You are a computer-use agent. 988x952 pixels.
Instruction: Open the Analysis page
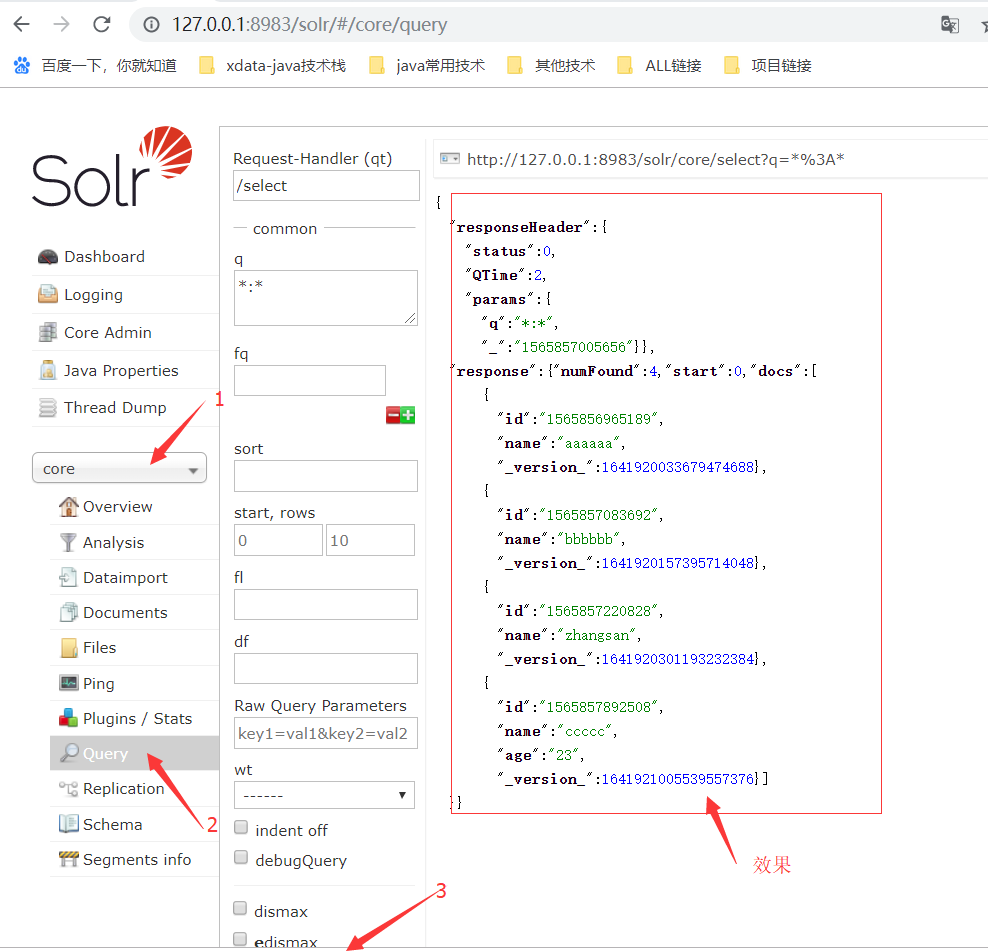pyautogui.click(x=113, y=542)
